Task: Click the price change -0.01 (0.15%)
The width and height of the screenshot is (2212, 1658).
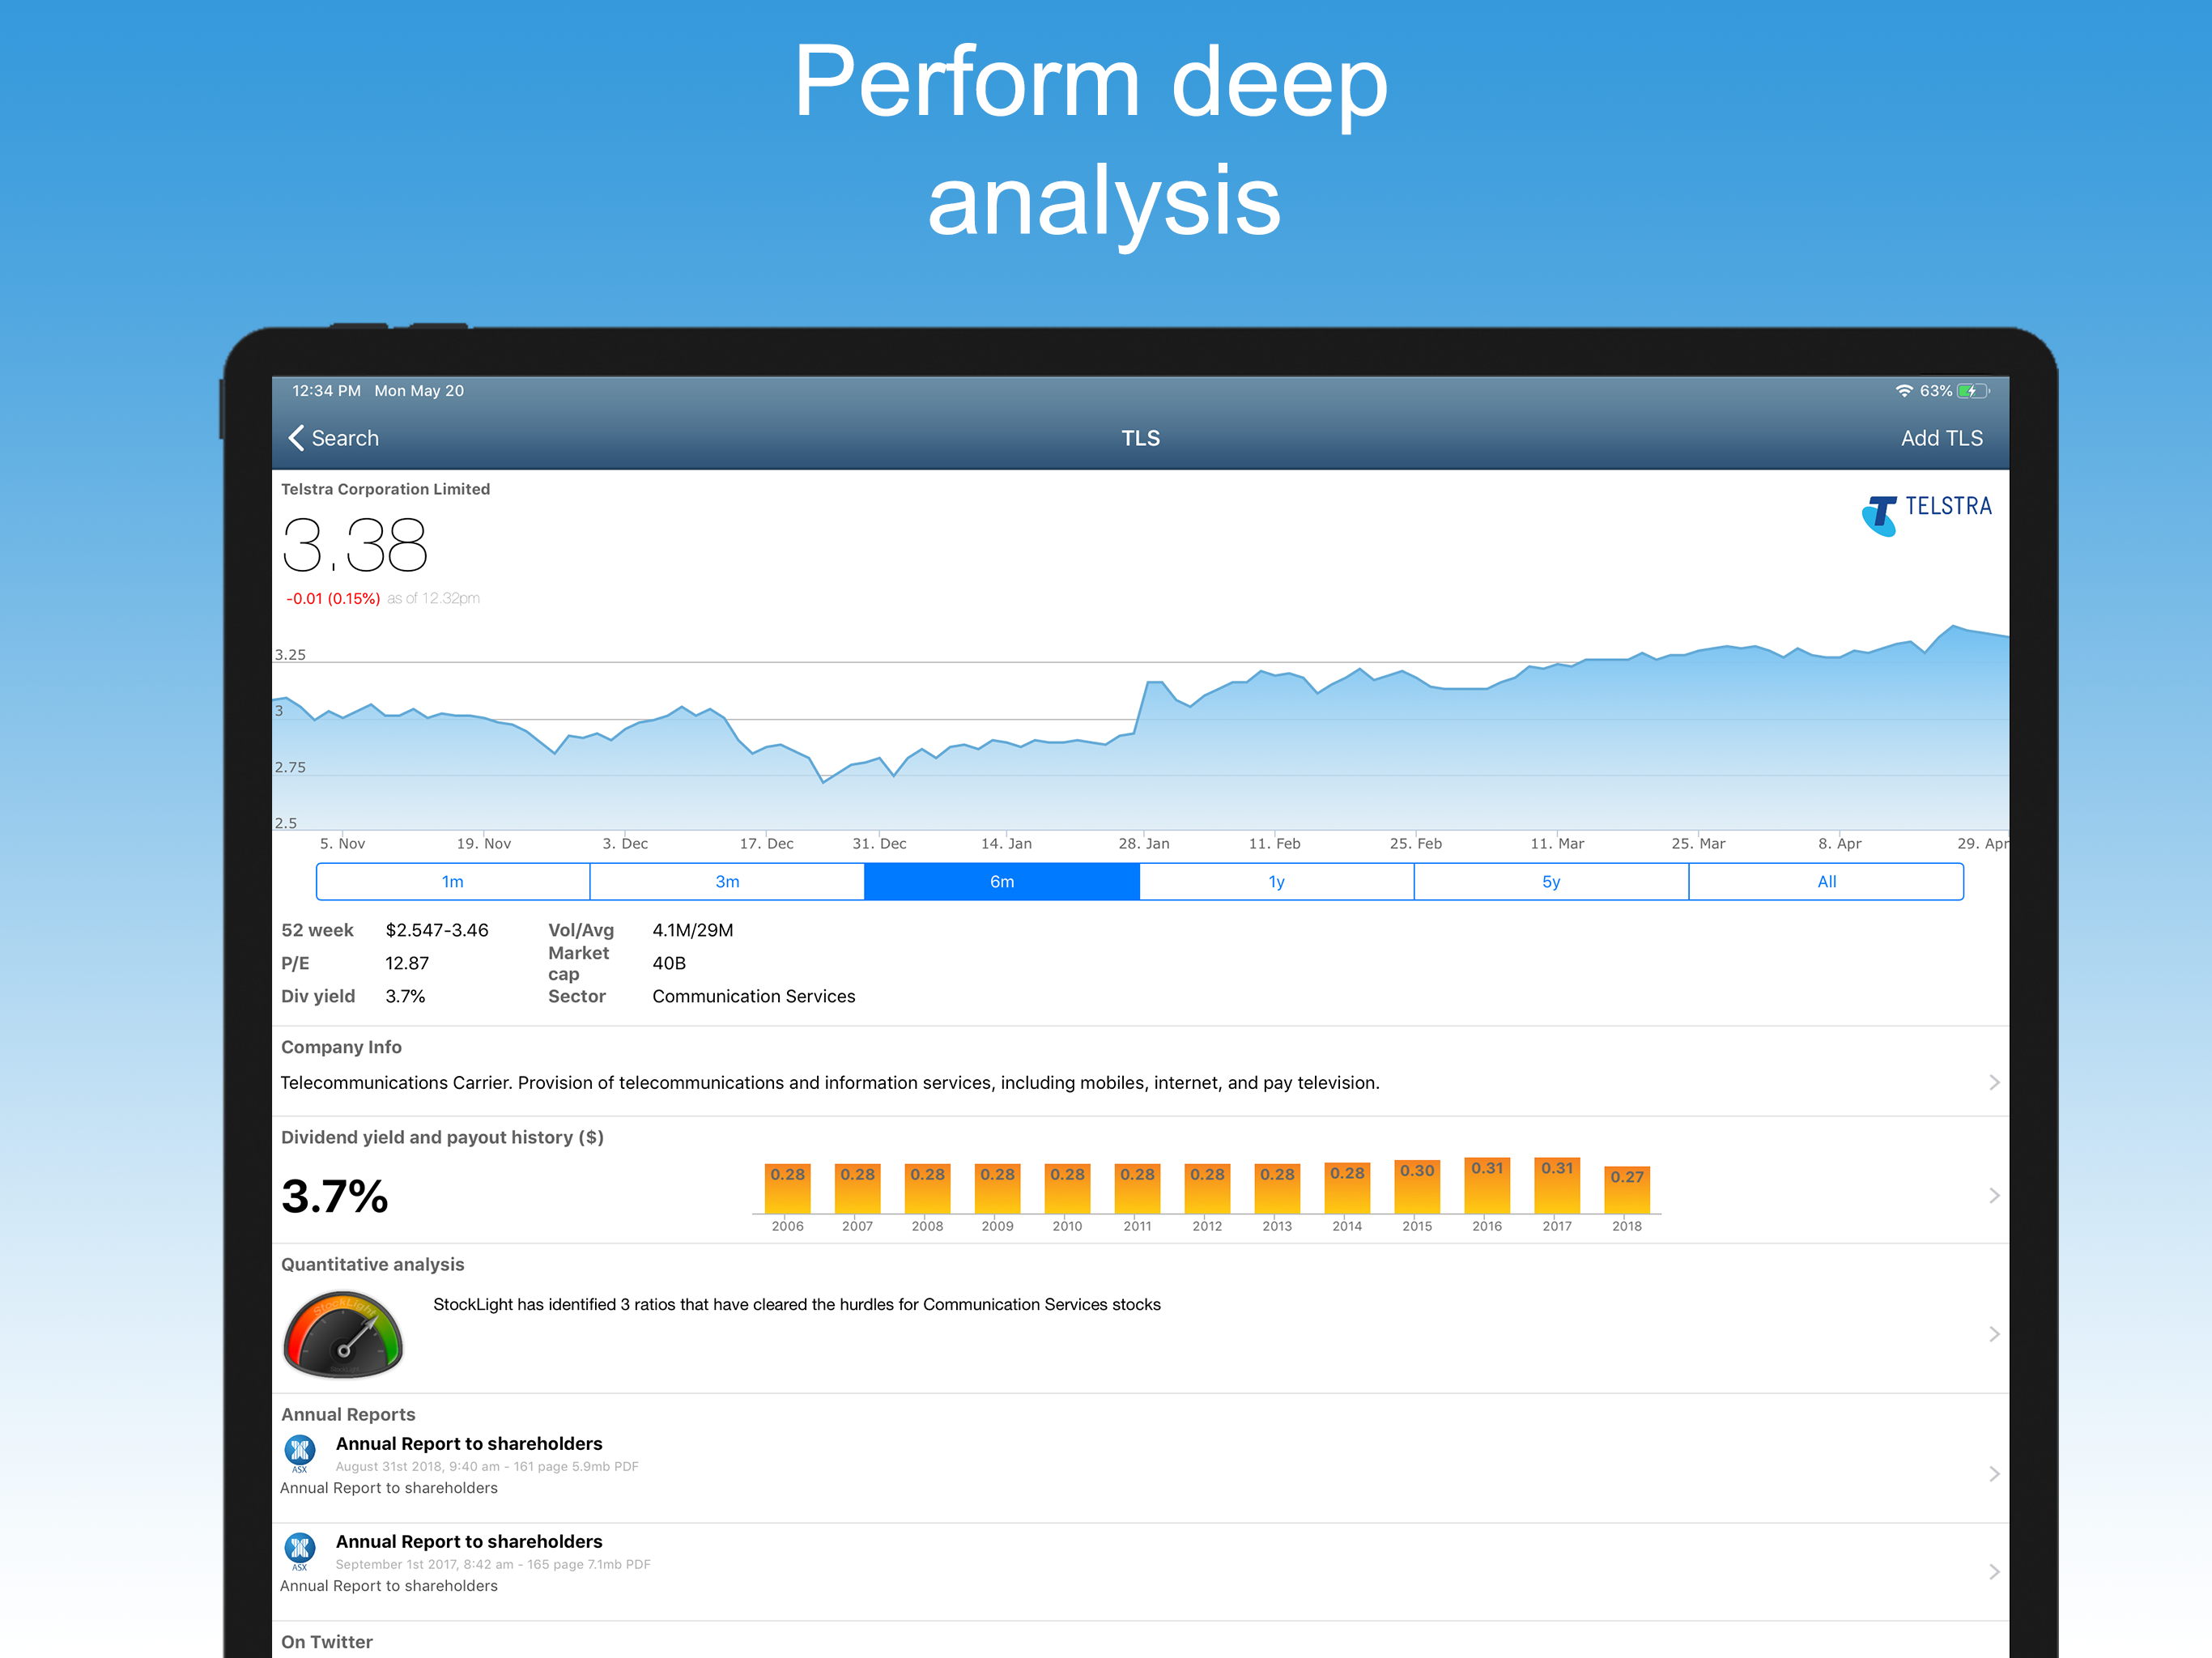Action: coord(333,598)
